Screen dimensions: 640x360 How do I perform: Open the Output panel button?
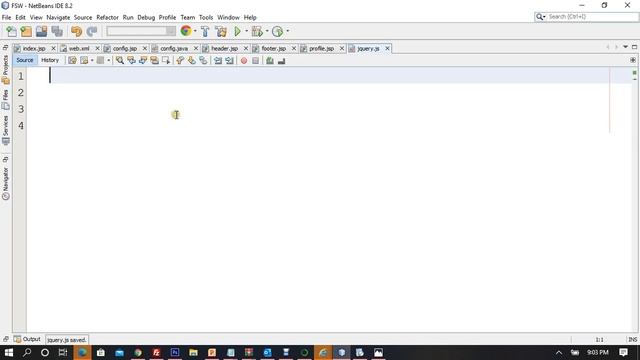pos(27,339)
